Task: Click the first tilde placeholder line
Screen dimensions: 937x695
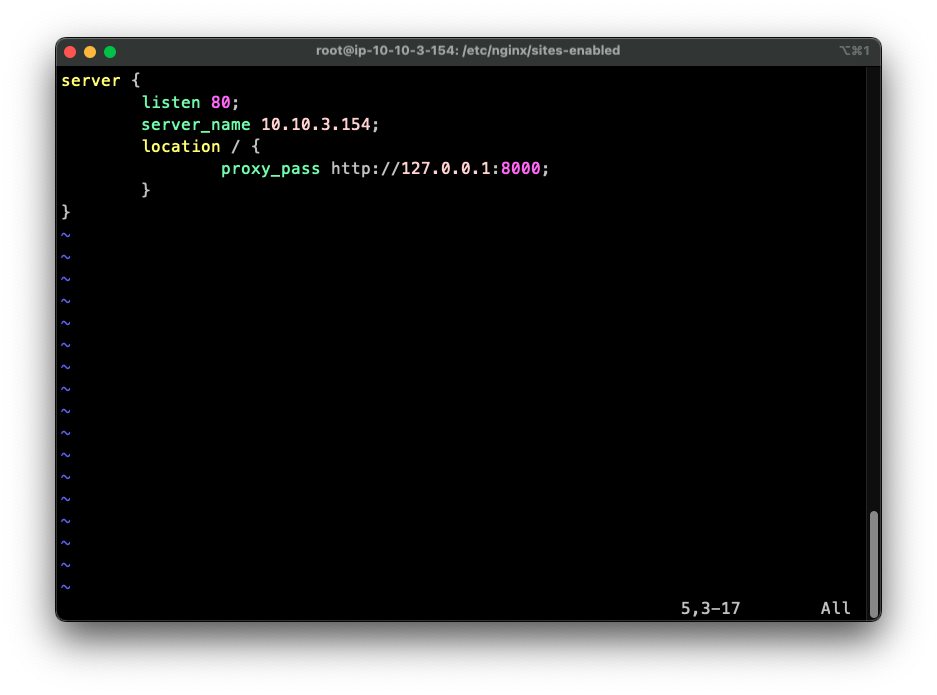Action: click(x=66, y=234)
